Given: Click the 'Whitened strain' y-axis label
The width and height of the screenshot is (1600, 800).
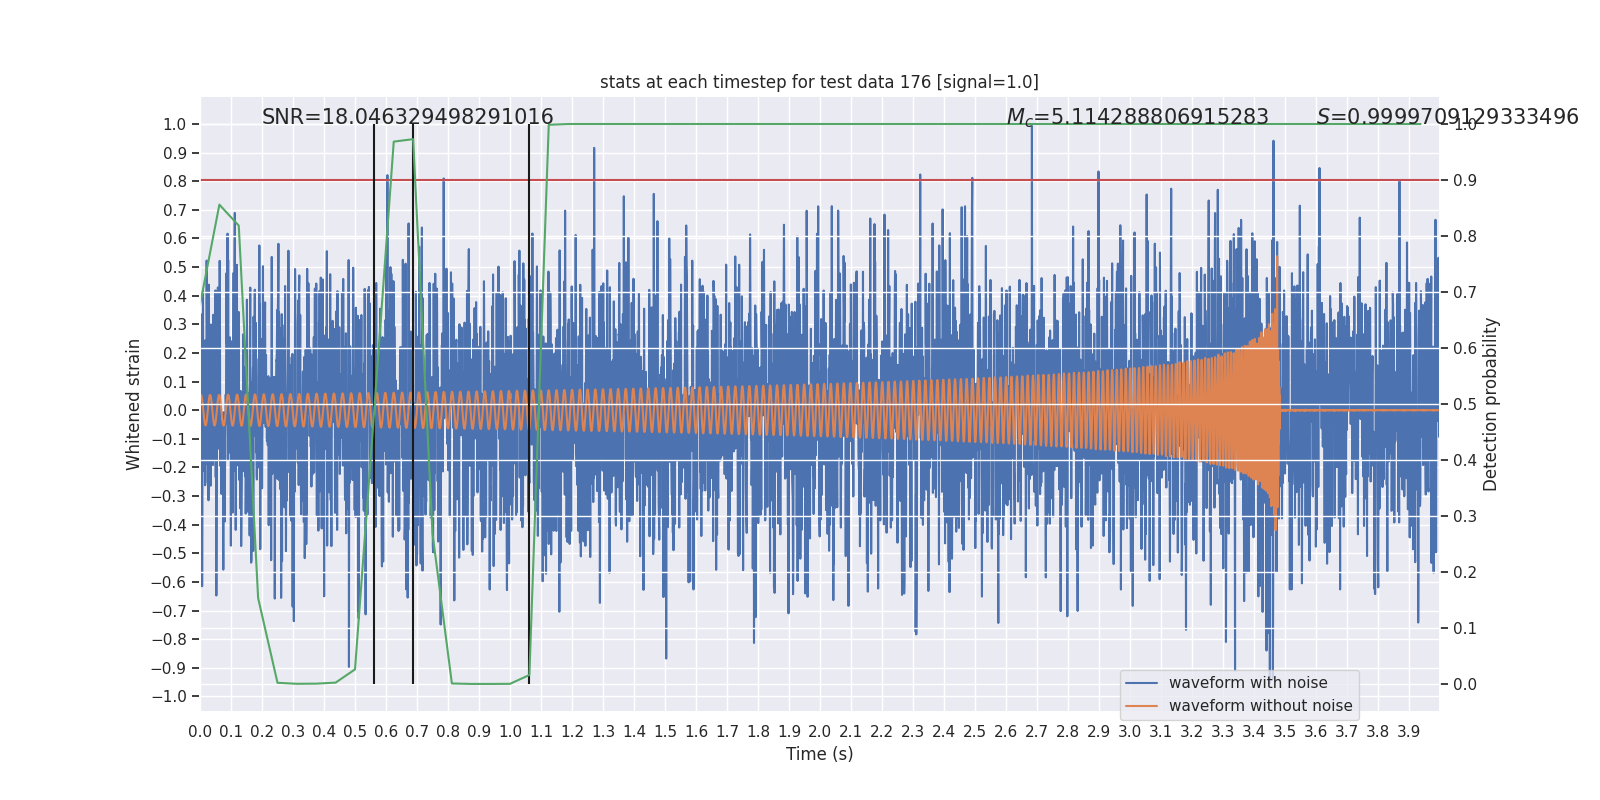Looking at the screenshot, I should pyautogui.click(x=134, y=404).
